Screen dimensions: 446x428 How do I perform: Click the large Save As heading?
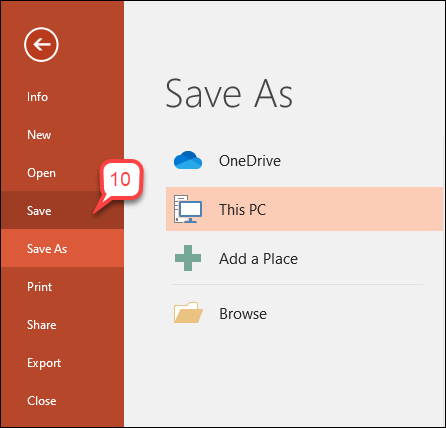(229, 94)
